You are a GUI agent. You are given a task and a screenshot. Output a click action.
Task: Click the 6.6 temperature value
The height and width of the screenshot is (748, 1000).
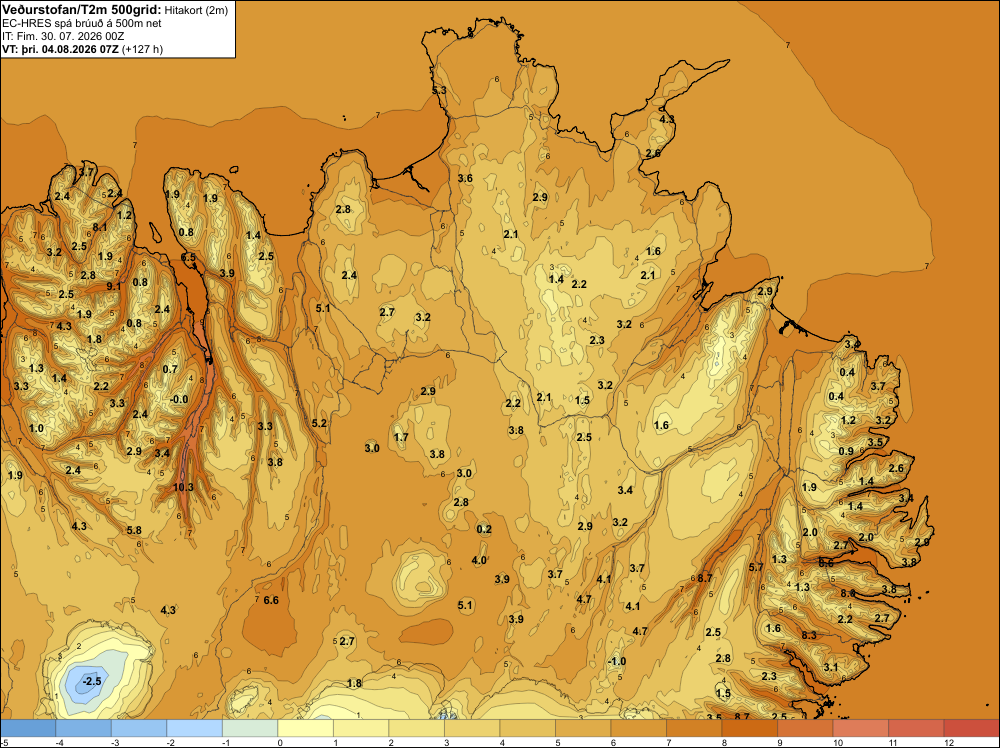(x=271, y=600)
